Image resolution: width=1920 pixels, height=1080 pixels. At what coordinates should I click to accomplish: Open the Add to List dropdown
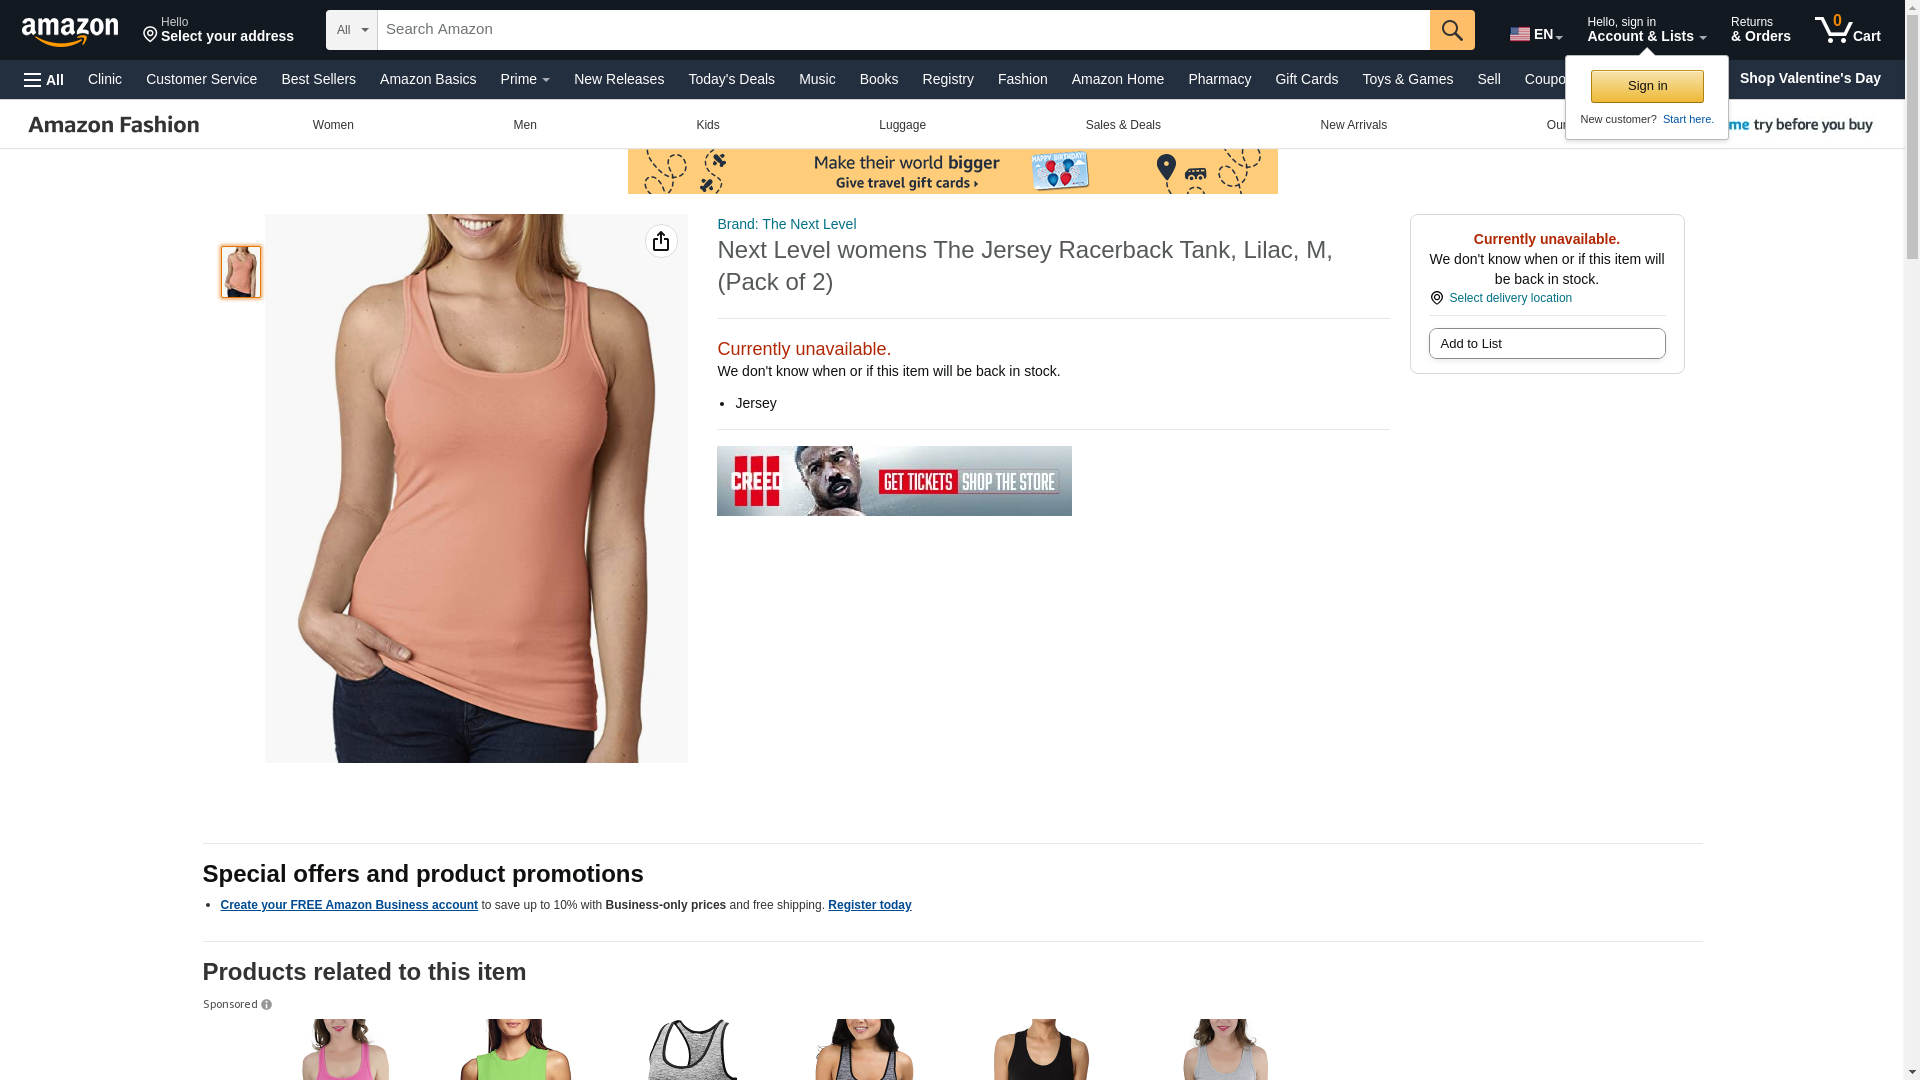(1547, 344)
